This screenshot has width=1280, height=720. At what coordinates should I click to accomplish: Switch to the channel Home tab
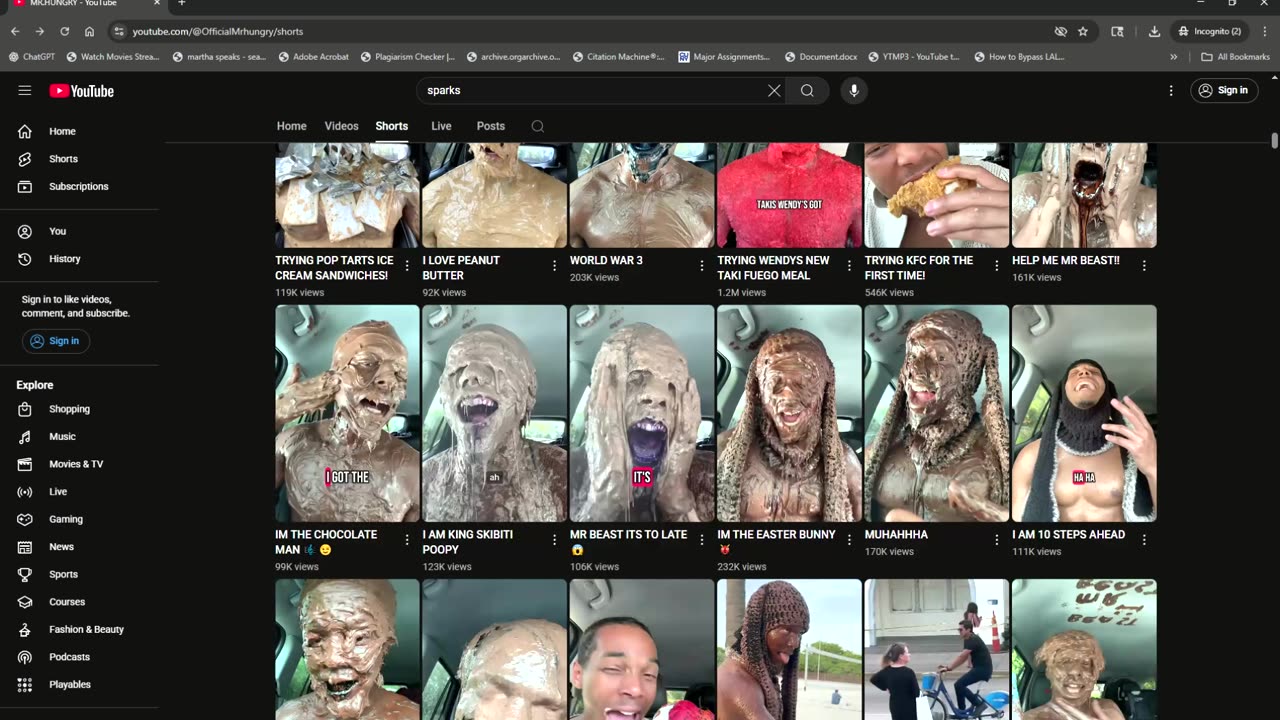[x=292, y=126]
